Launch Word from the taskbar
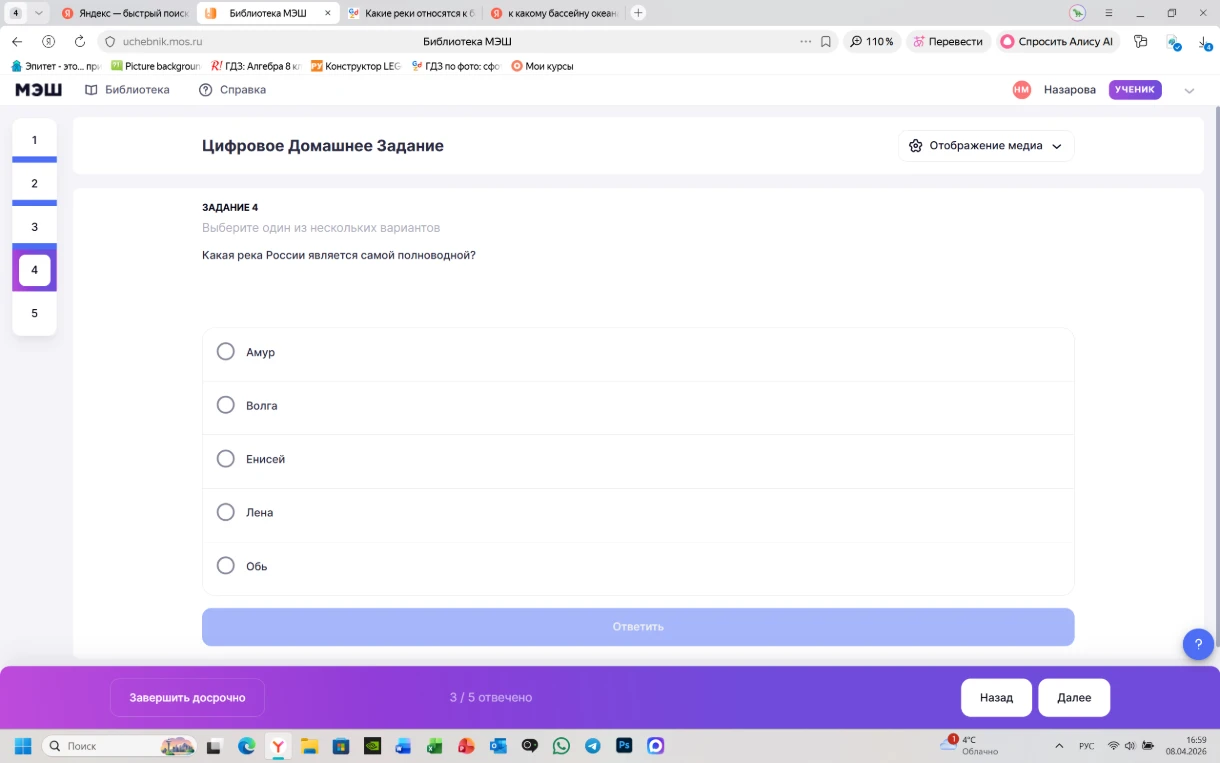Image resolution: width=1220 pixels, height=763 pixels. [x=403, y=746]
